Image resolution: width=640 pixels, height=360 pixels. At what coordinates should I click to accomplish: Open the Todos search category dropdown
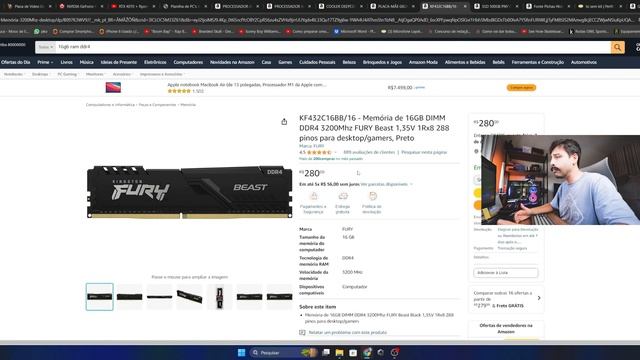click(46, 47)
